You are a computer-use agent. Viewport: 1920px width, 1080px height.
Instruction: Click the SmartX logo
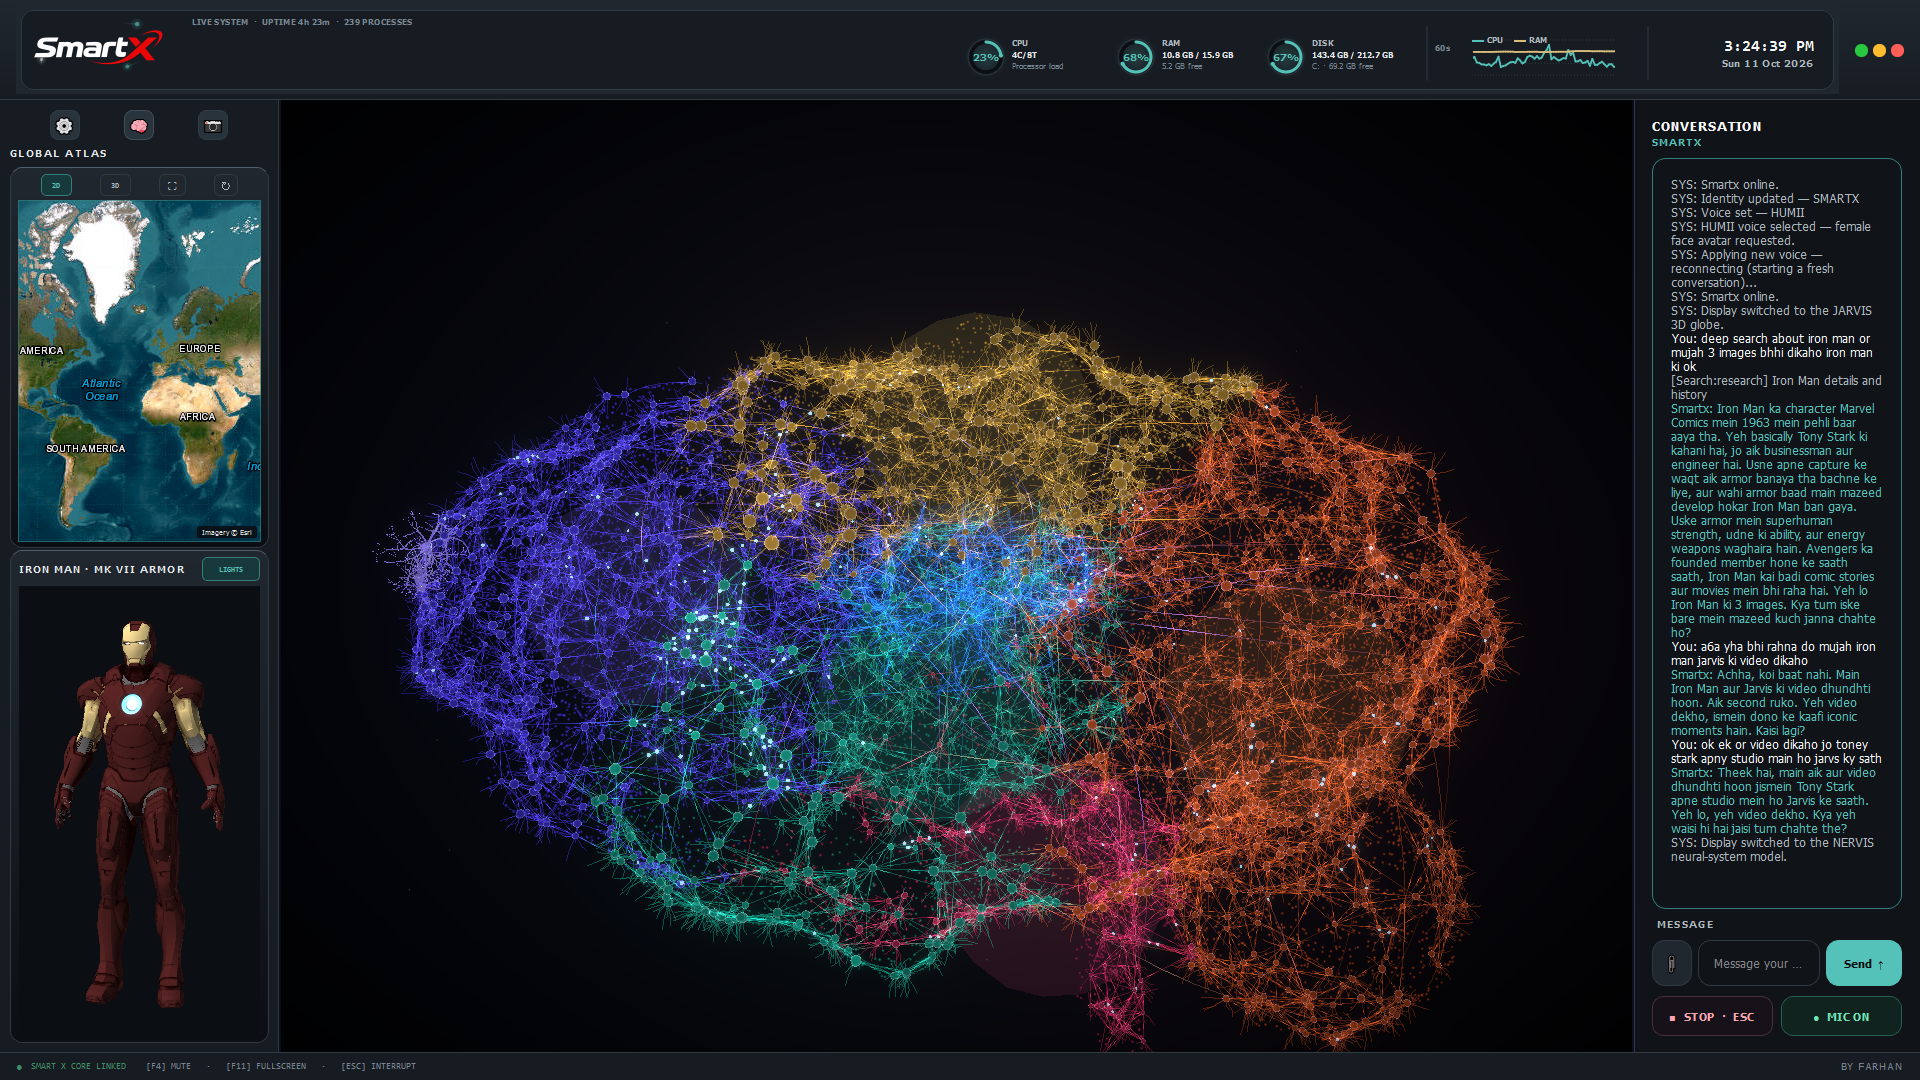click(97, 47)
